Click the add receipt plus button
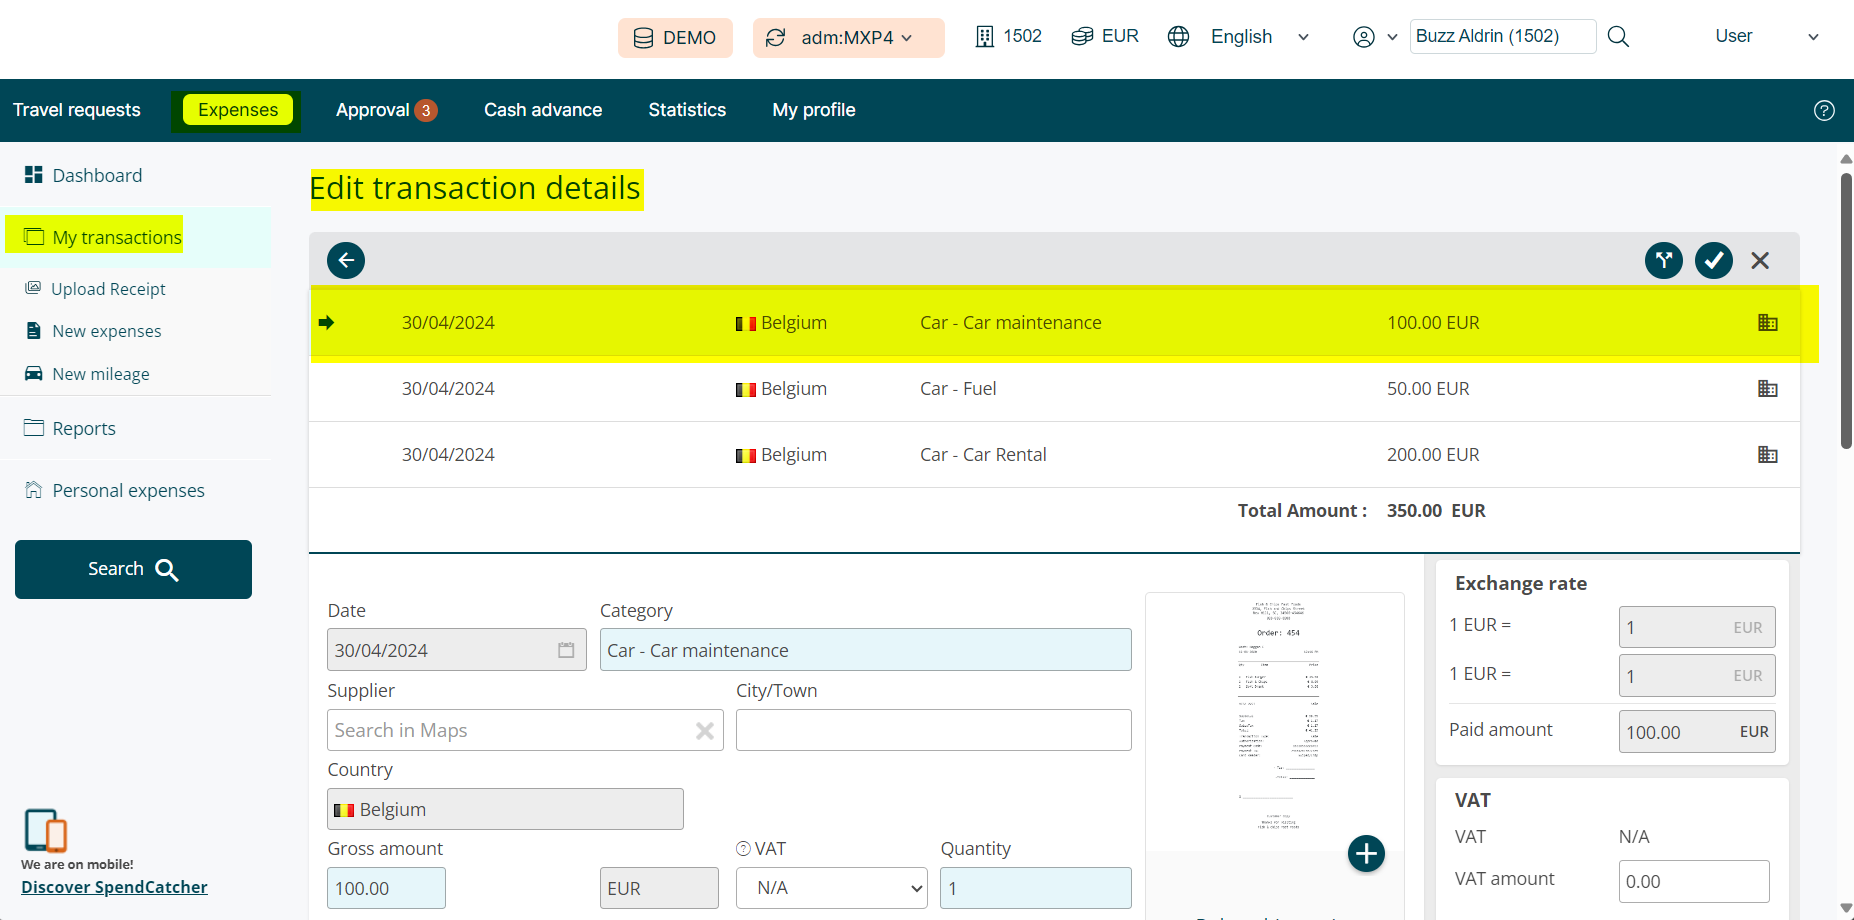The height and width of the screenshot is (920, 1854). 1366,854
